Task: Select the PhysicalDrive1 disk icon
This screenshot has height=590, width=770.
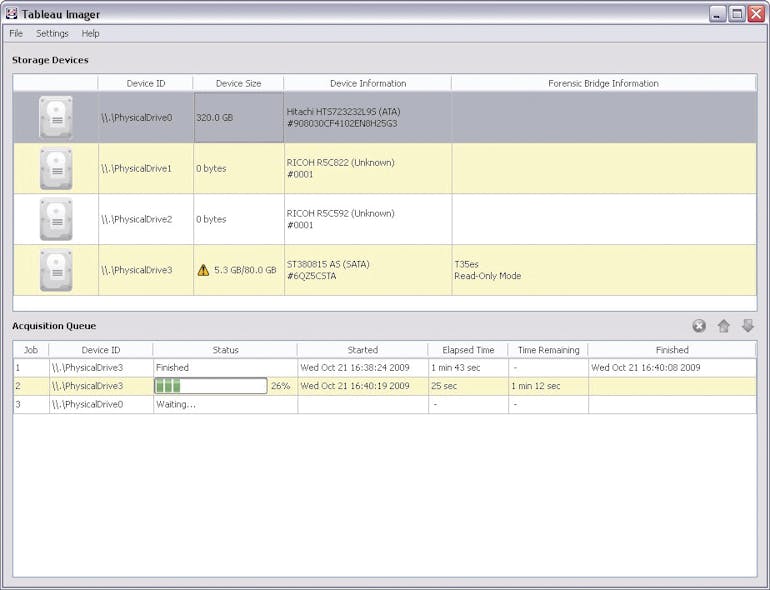Action: point(56,168)
